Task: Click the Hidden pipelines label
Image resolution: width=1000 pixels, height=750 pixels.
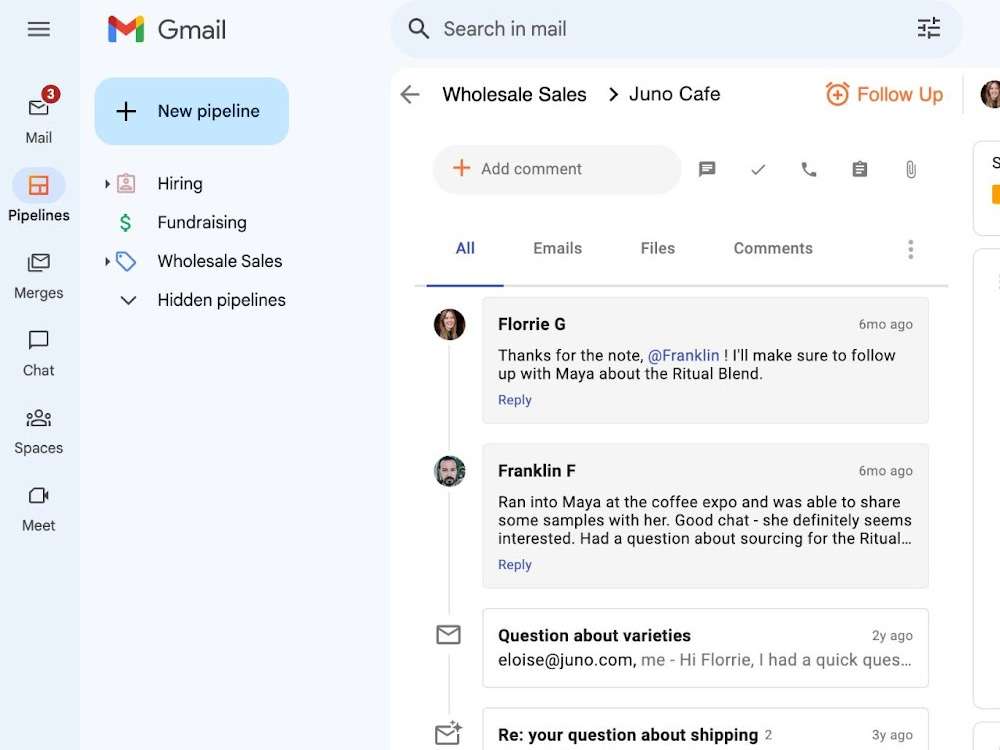Action: [x=221, y=300]
